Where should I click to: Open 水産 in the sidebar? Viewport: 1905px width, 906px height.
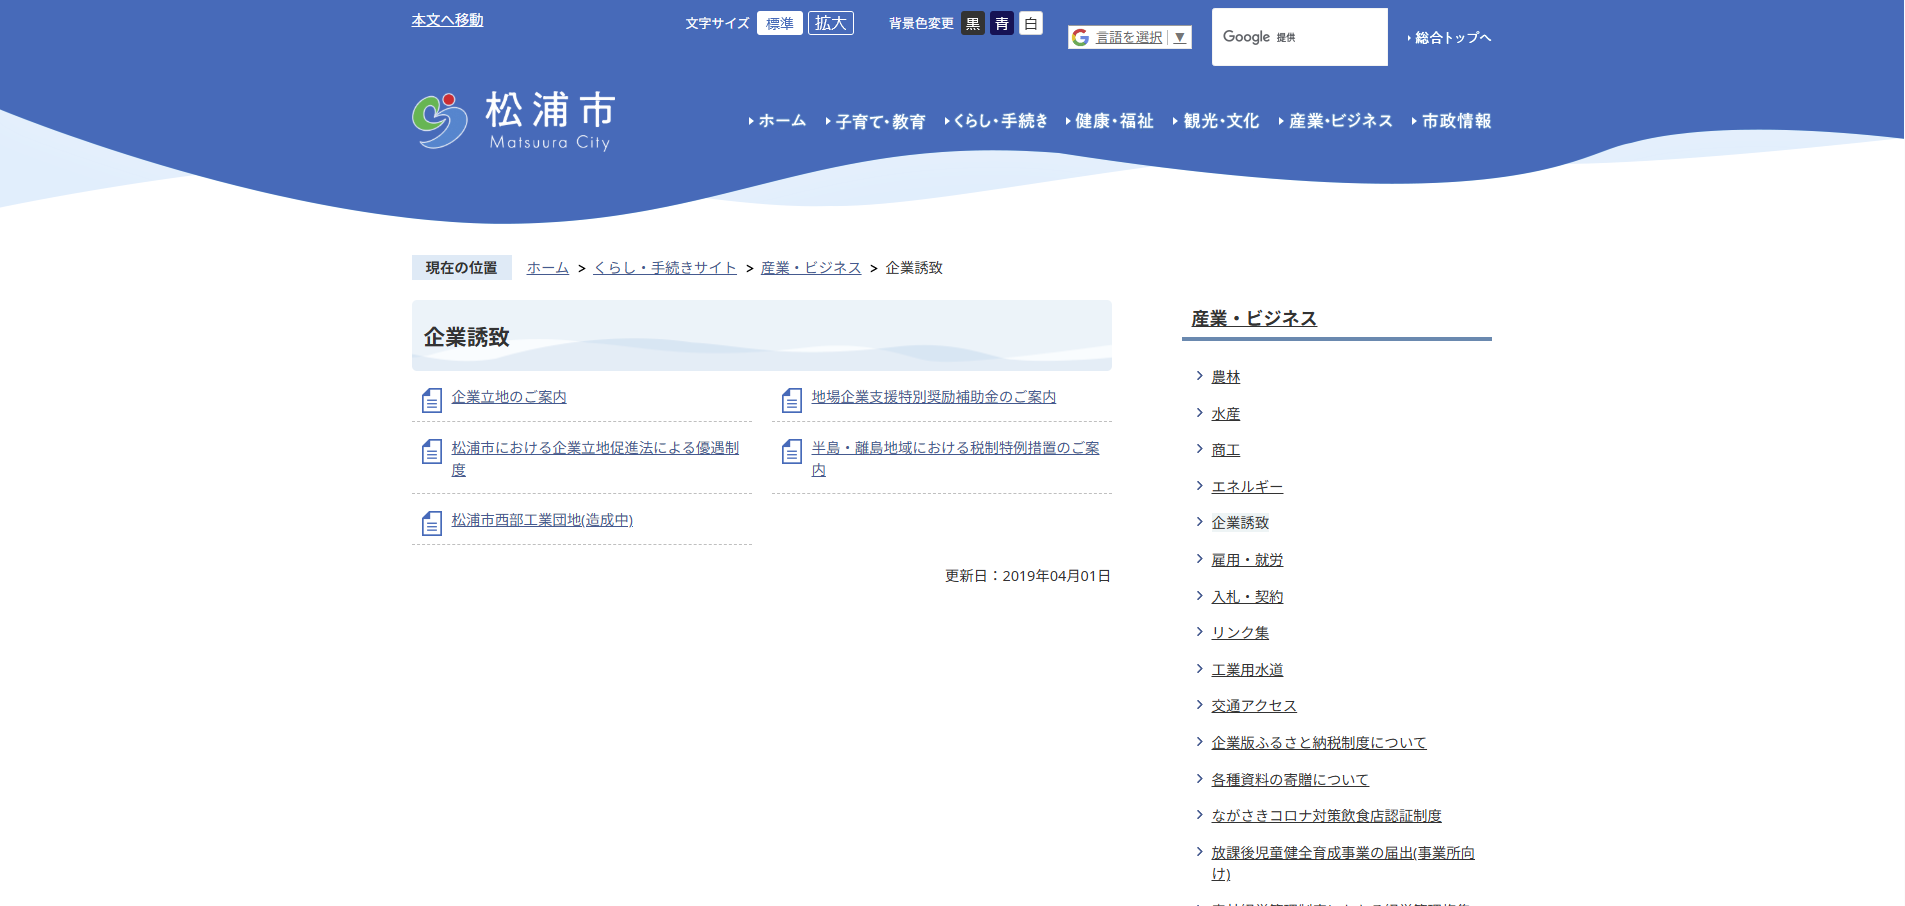coord(1226,414)
